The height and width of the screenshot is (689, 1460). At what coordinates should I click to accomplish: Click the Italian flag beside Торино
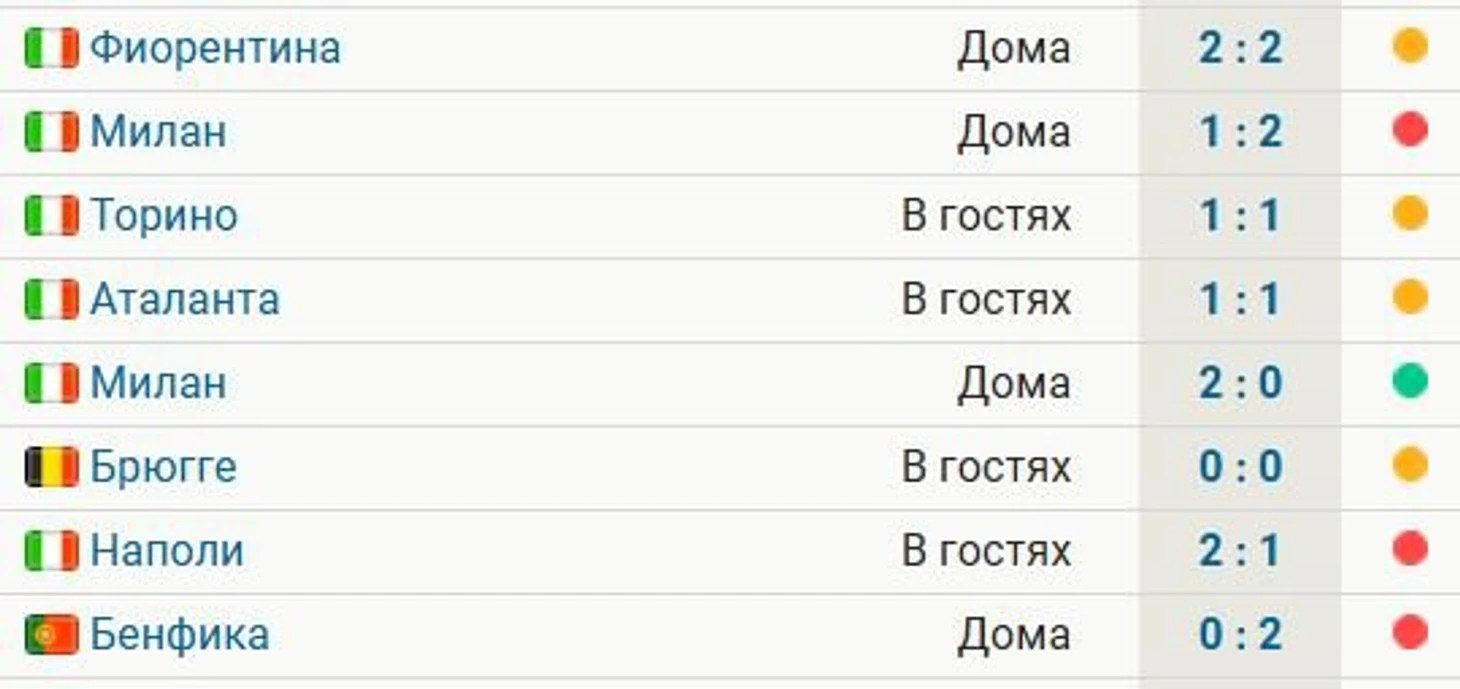point(52,216)
